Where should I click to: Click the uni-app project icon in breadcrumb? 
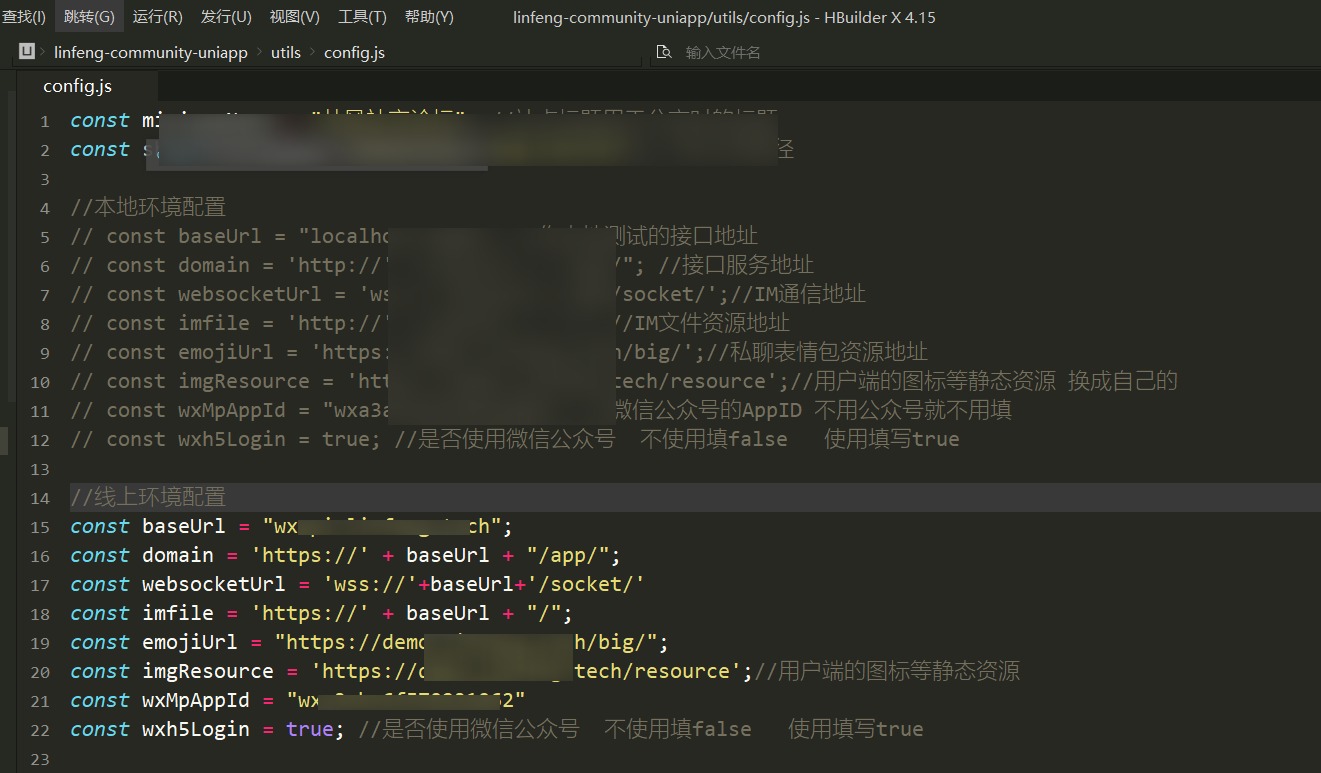(x=27, y=52)
